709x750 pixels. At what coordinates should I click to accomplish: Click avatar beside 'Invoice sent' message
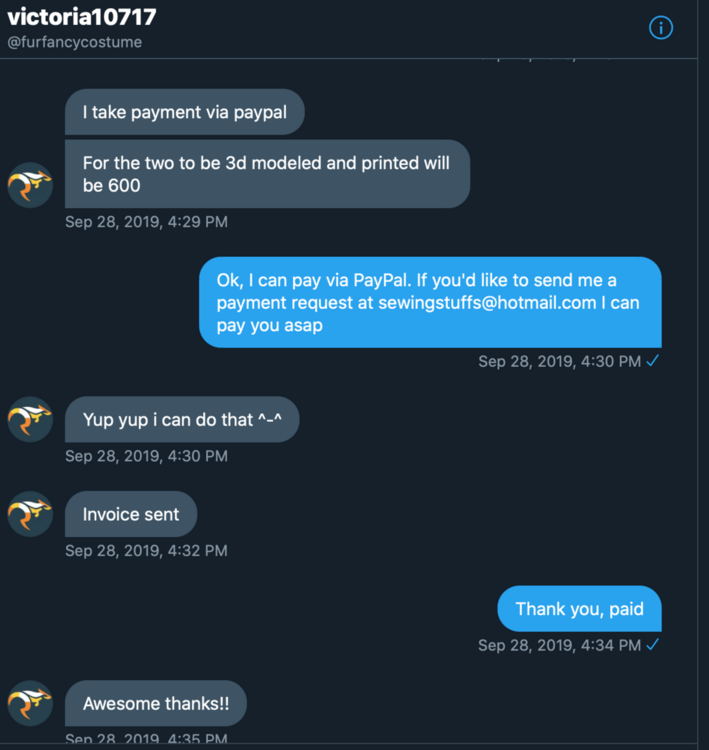pos(30,514)
